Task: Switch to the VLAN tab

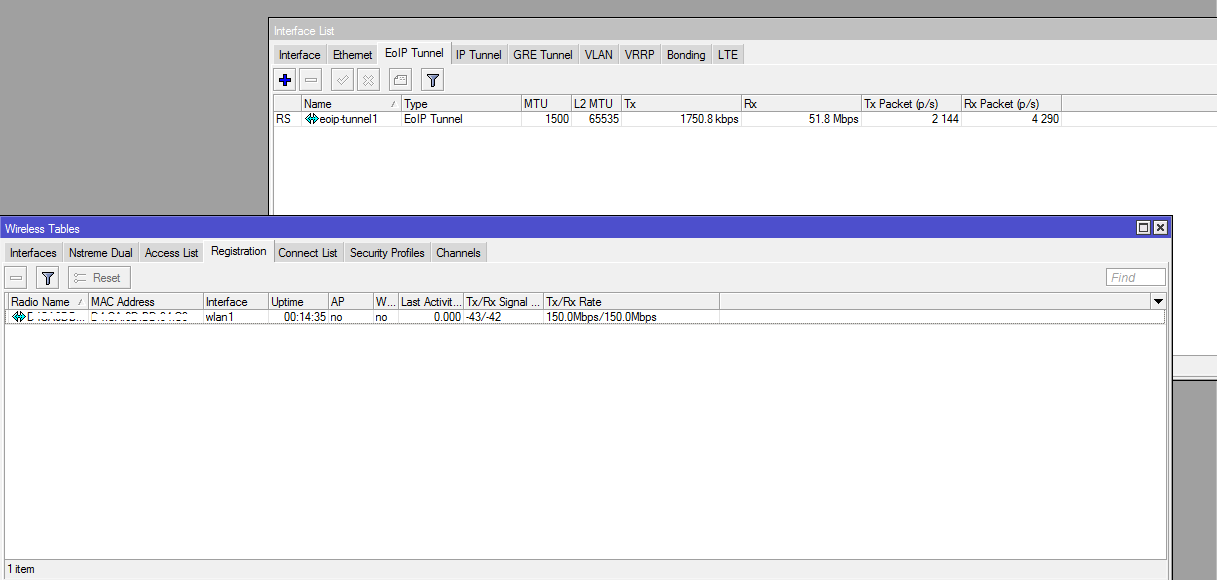Action: point(599,55)
